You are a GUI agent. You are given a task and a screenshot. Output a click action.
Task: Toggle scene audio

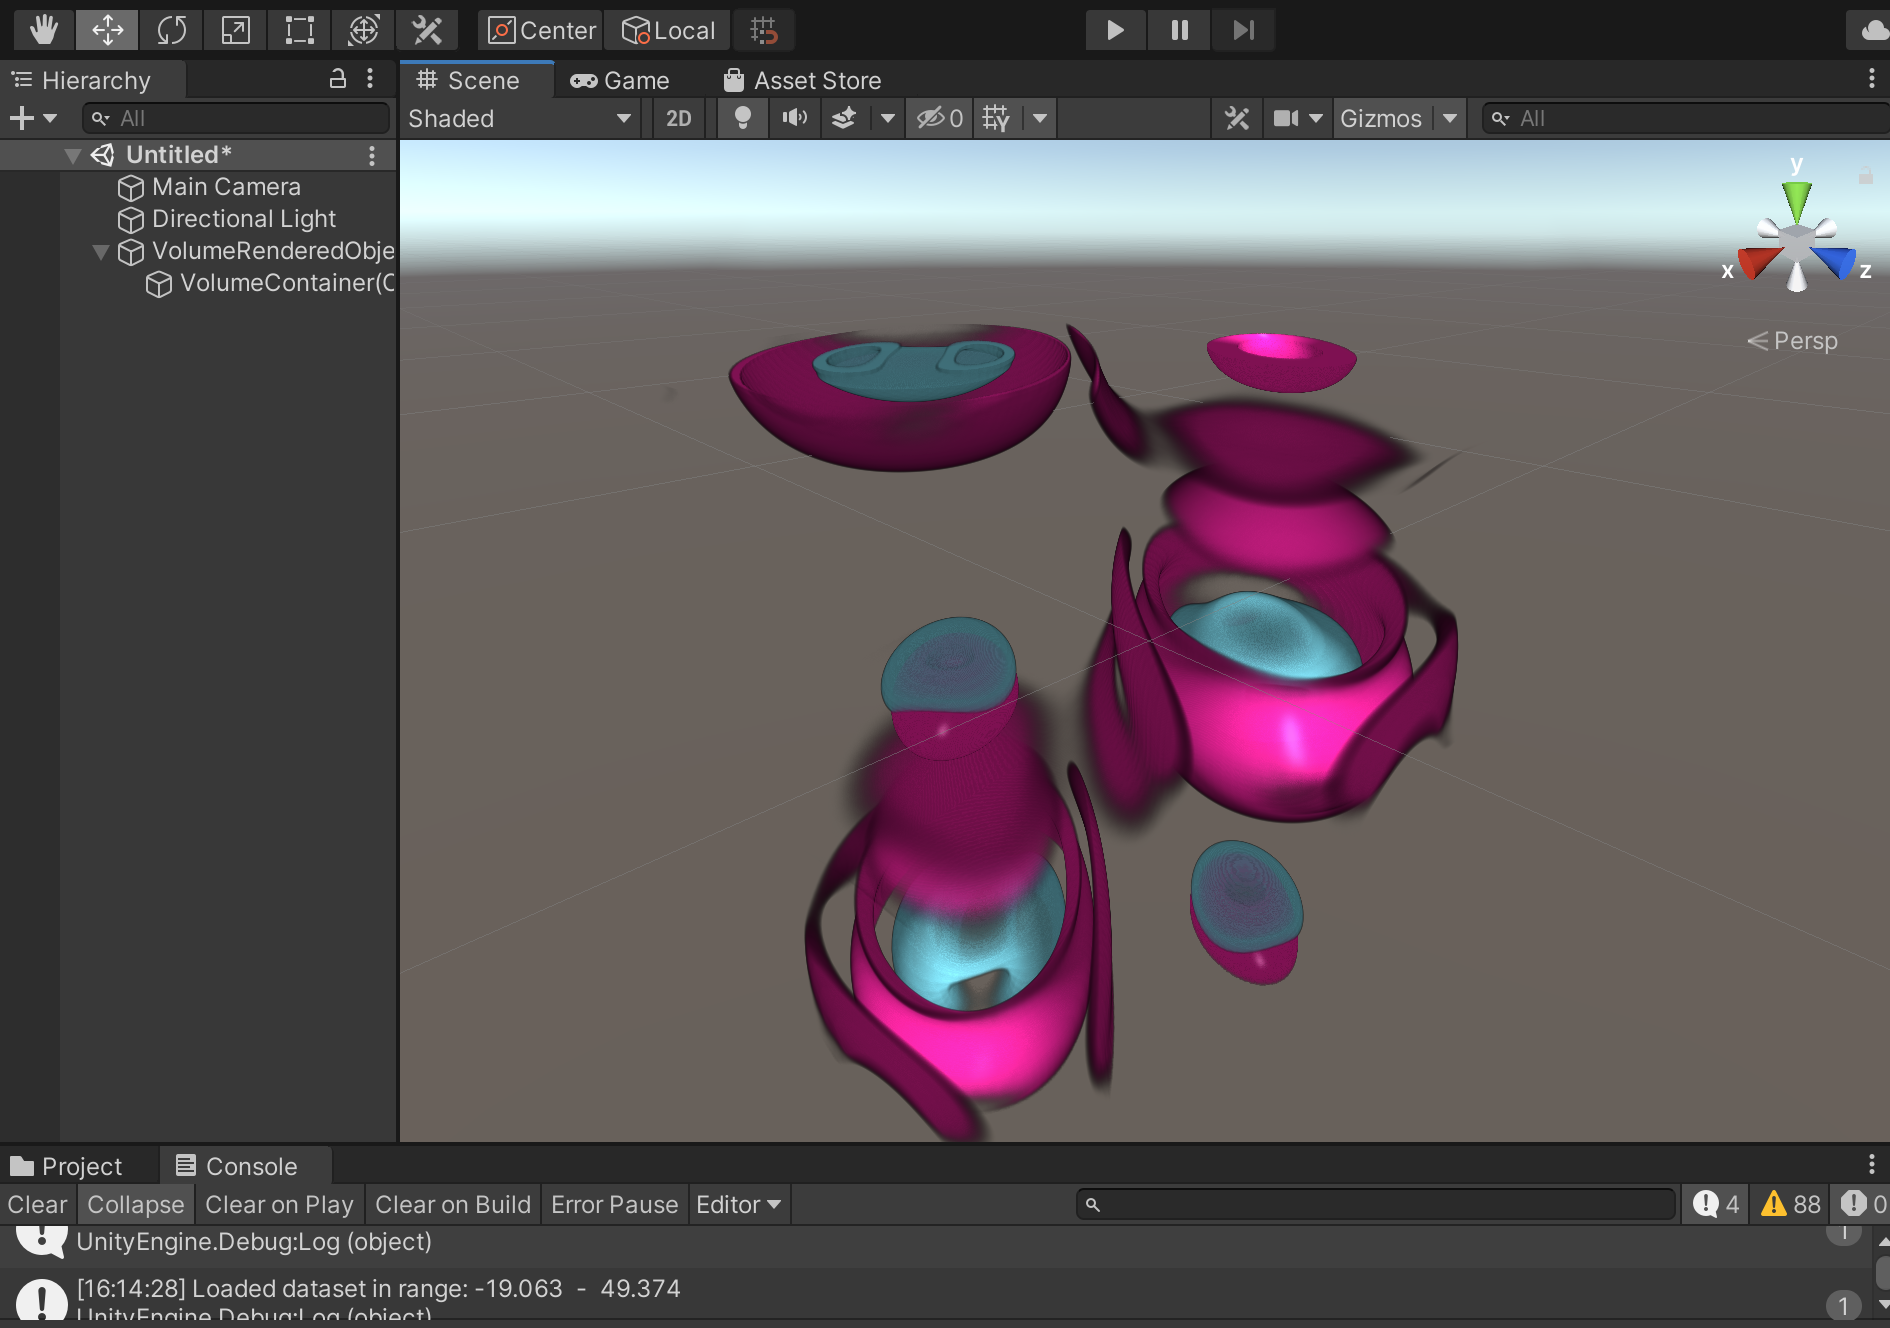[x=795, y=119]
